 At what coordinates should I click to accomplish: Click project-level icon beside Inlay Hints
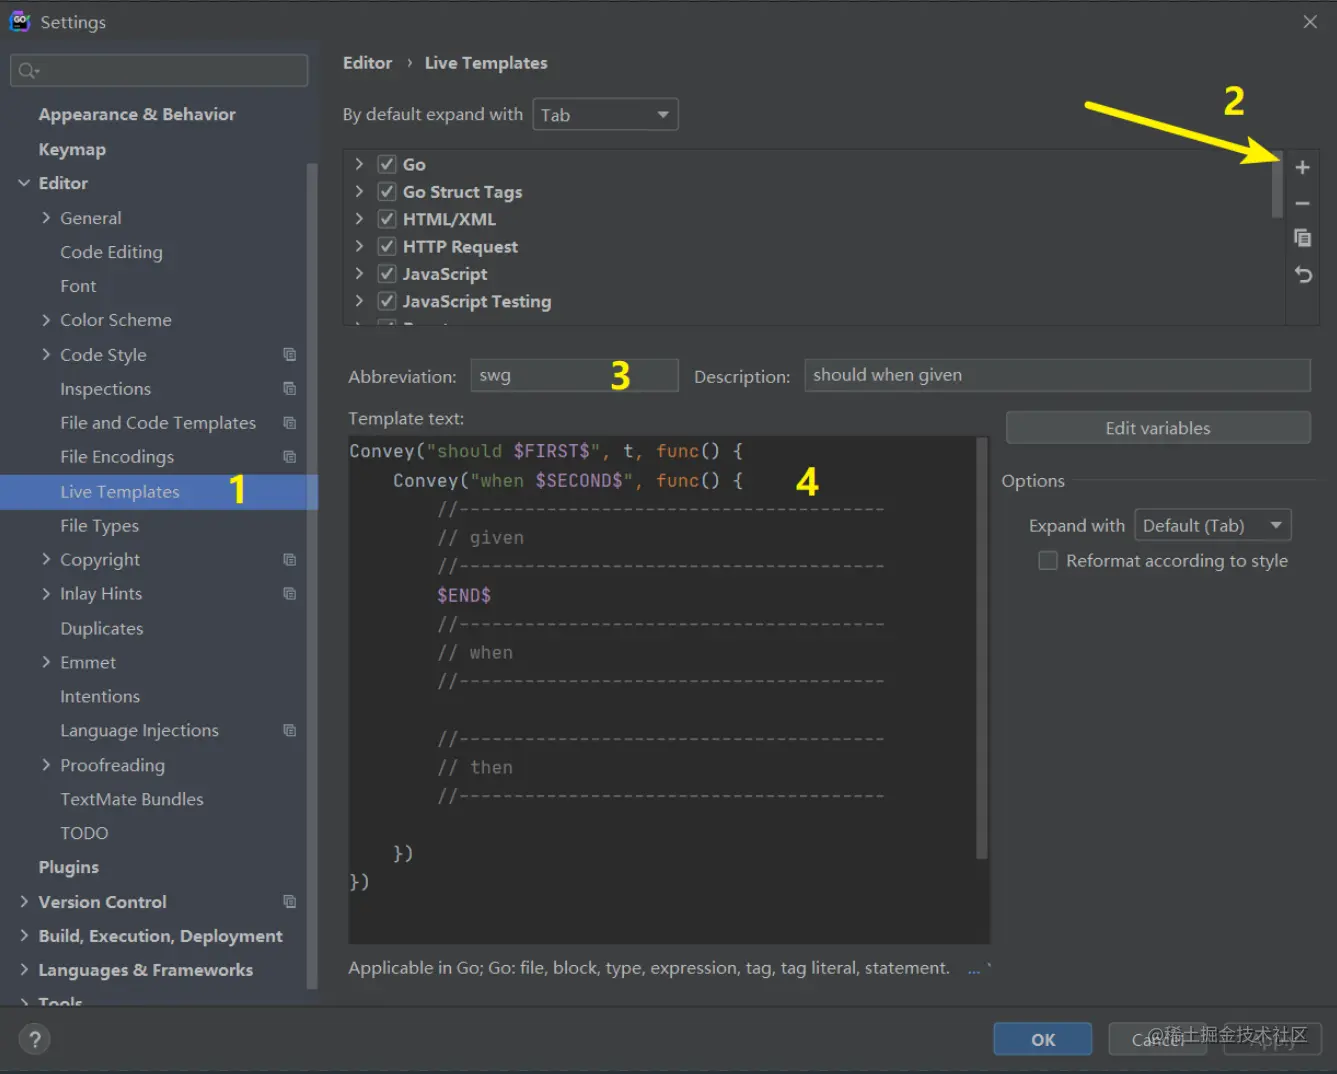click(290, 593)
